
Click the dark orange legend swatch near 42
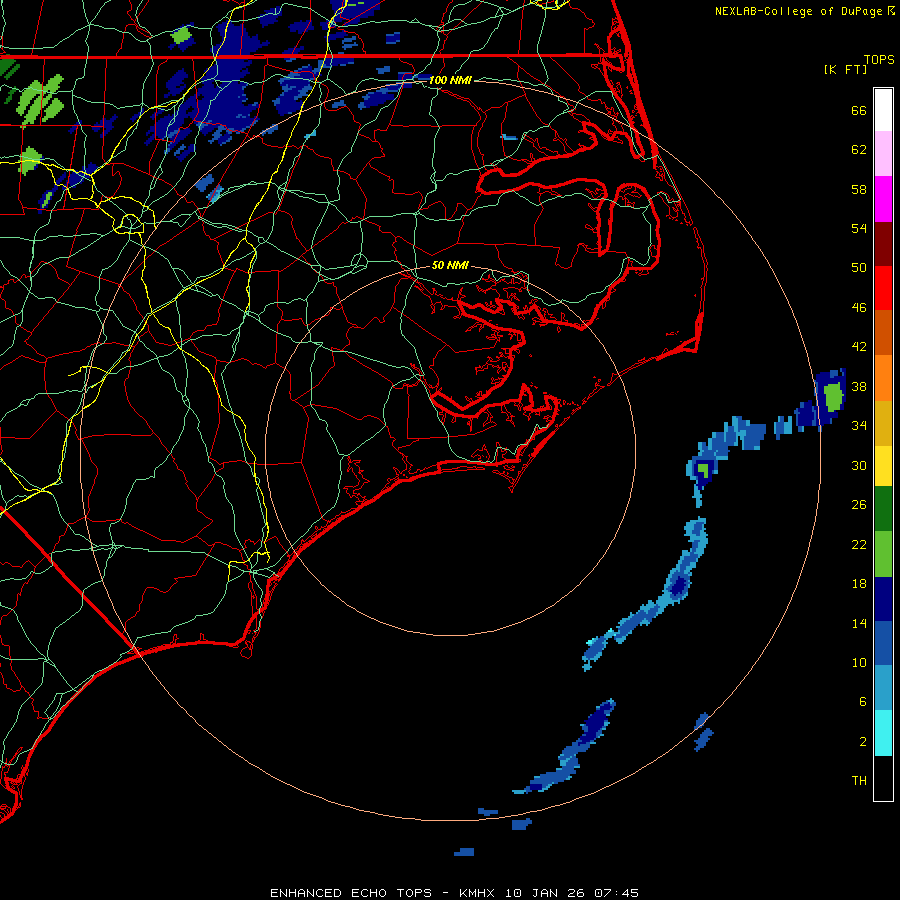pyautogui.click(x=883, y=333)
